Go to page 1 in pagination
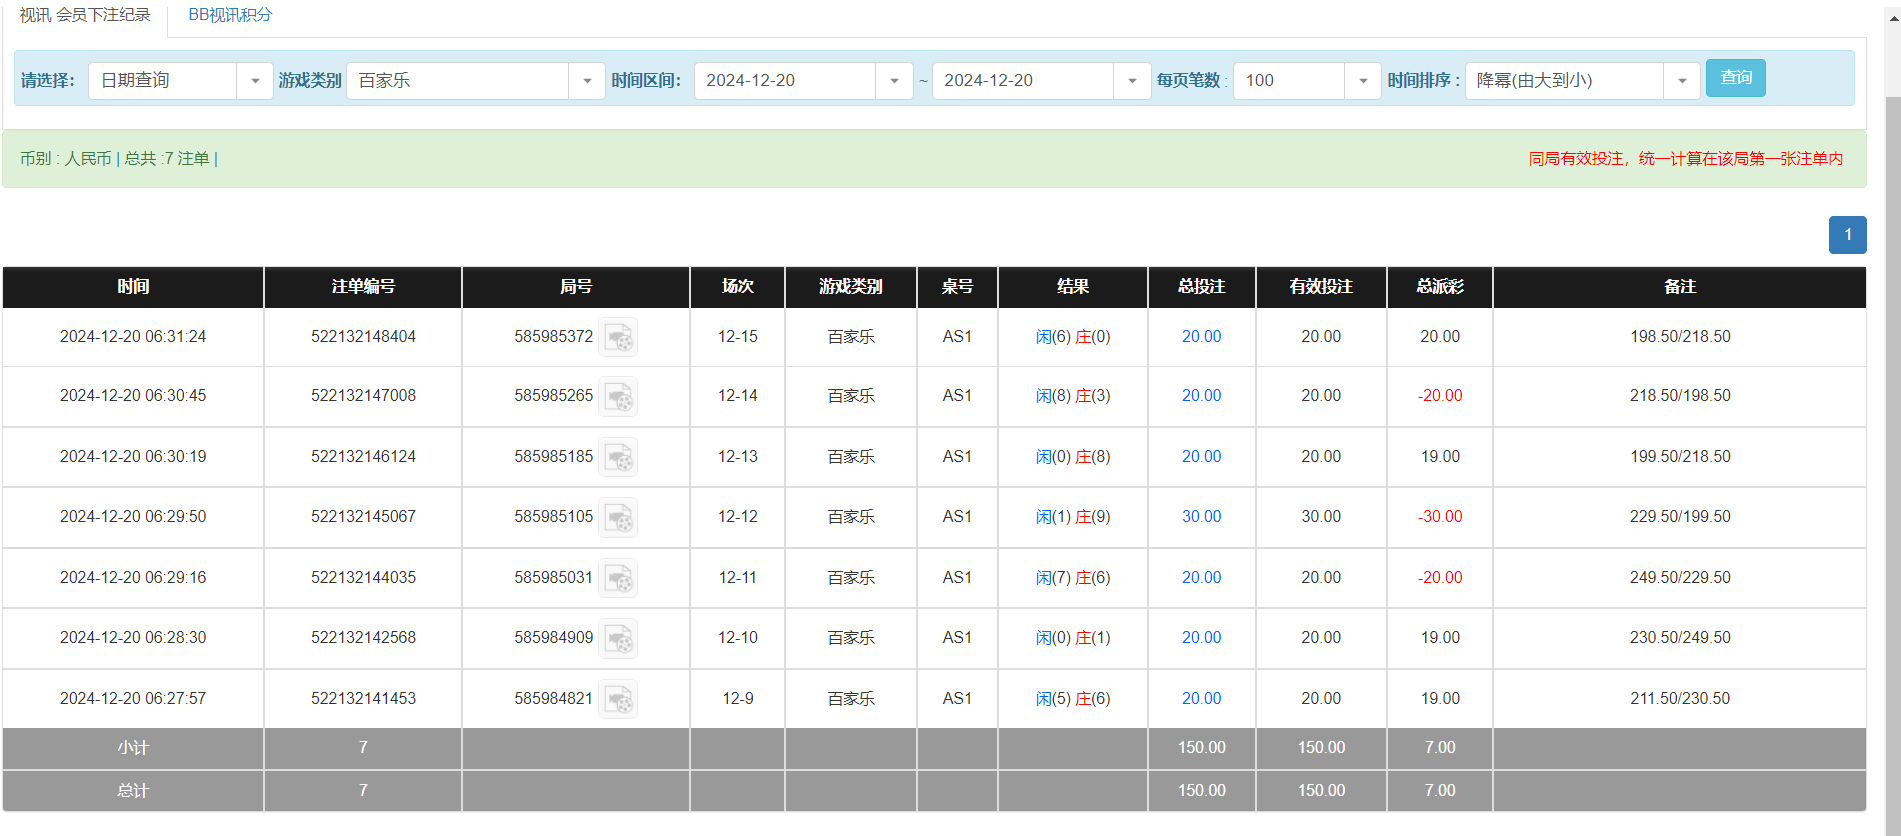1901x836 pixels. click(x=1847, y=235)
